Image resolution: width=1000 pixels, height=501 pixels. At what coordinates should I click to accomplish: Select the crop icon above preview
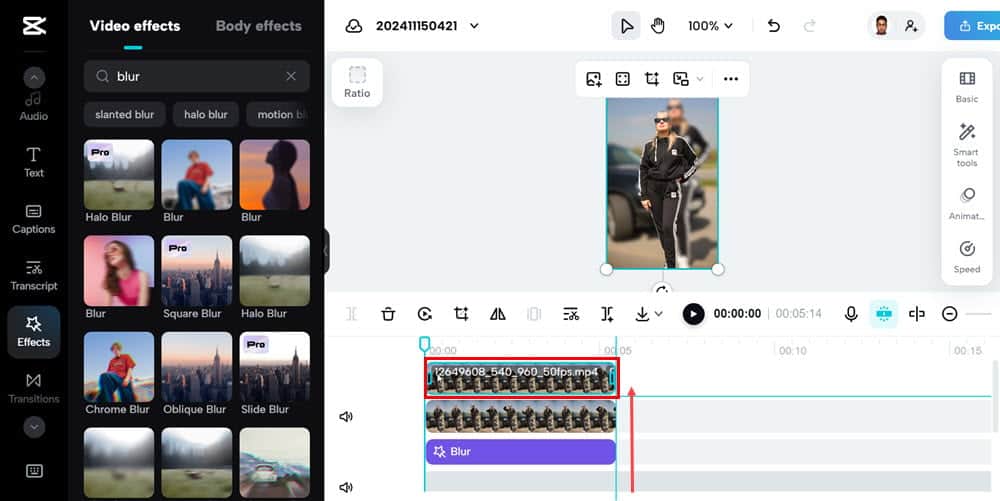(x=652, y=79)
